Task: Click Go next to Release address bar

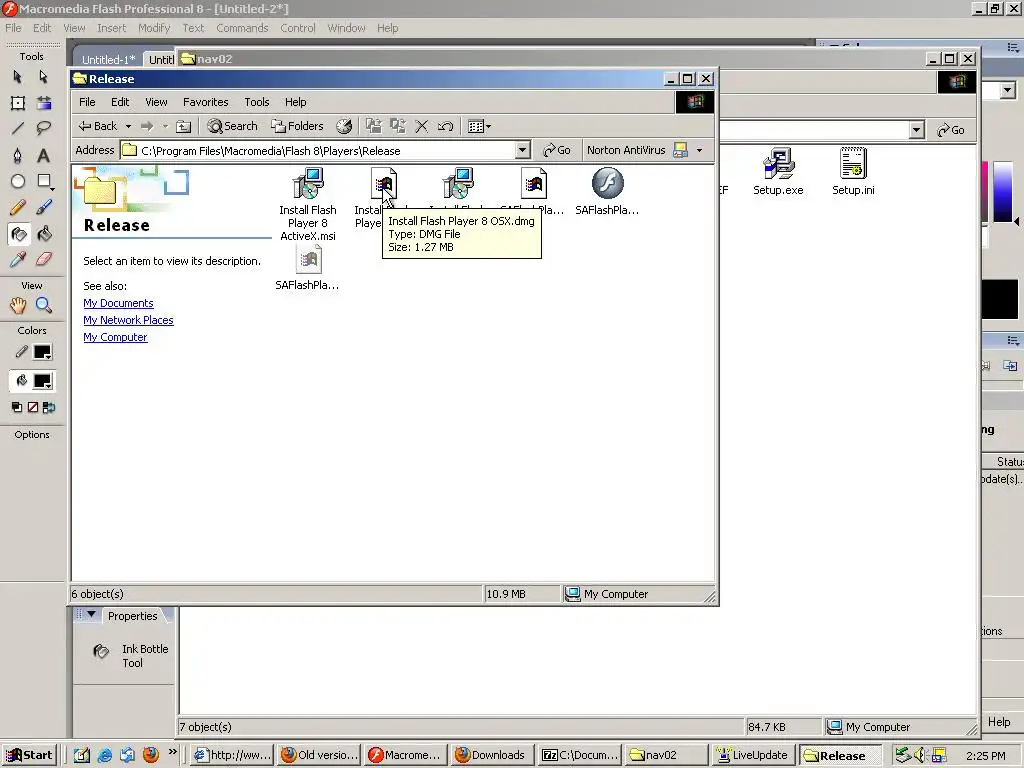Action: (x=557, y=150)
